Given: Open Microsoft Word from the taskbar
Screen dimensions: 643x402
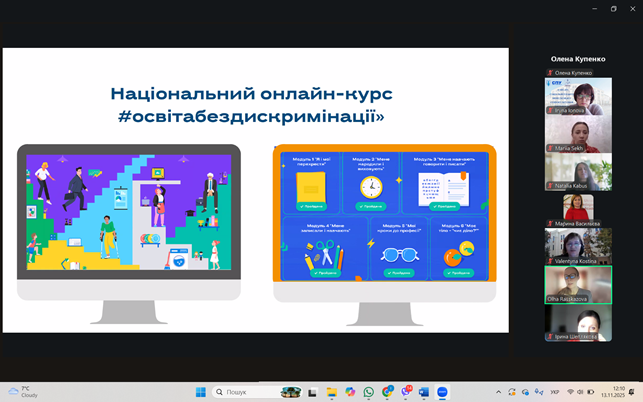Looking at the screenshot, I should [x=423, y=392].
